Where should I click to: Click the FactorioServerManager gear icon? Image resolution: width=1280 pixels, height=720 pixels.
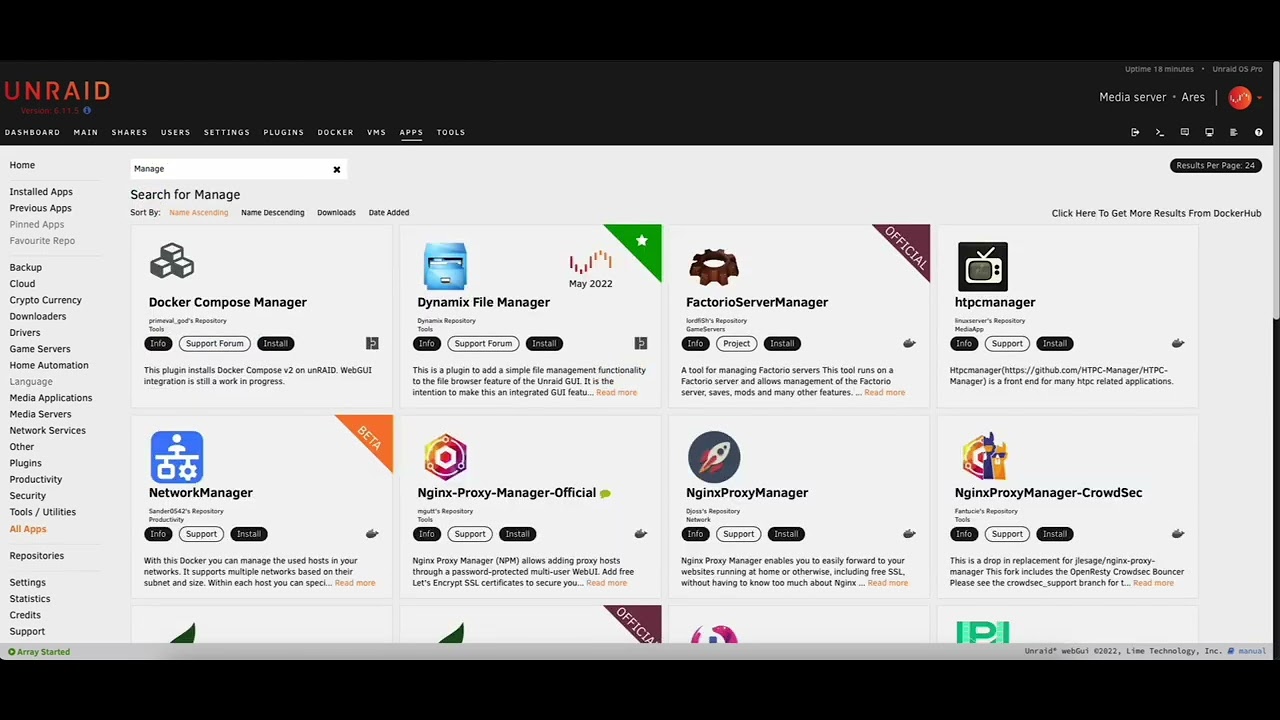click(x=714, y=266)
